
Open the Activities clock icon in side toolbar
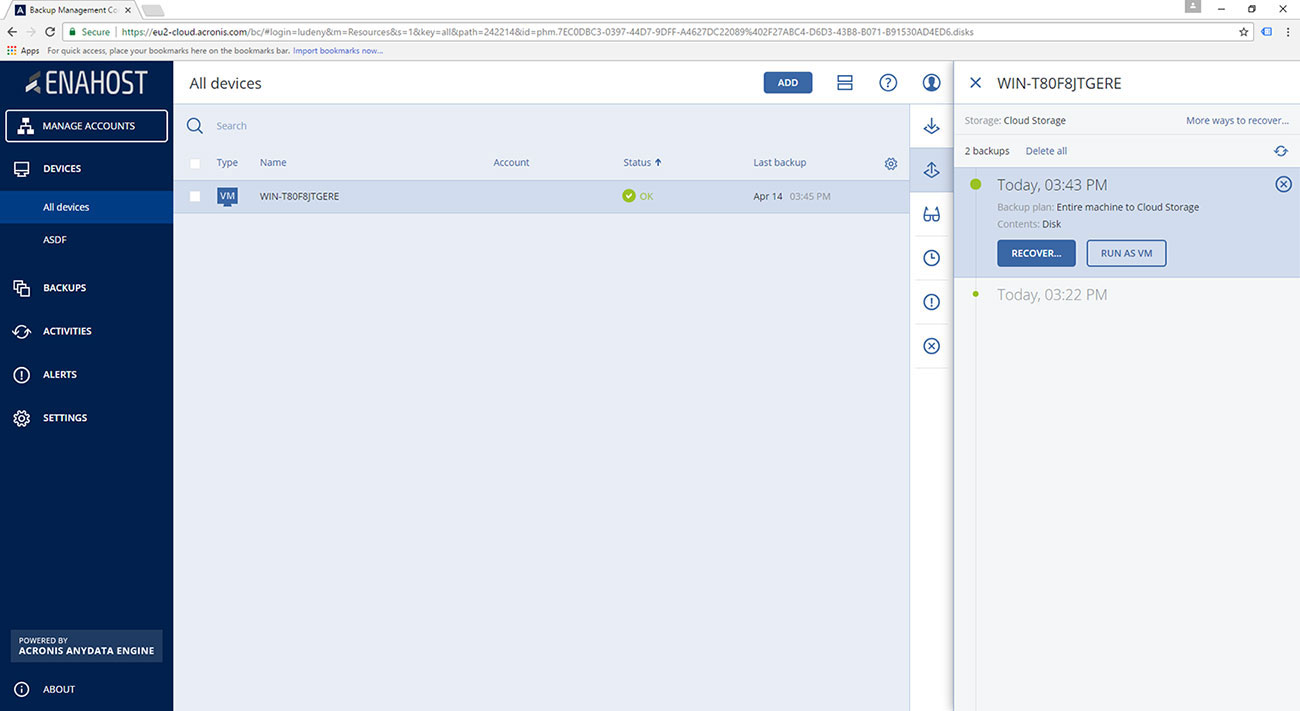(x=931, y=258)
